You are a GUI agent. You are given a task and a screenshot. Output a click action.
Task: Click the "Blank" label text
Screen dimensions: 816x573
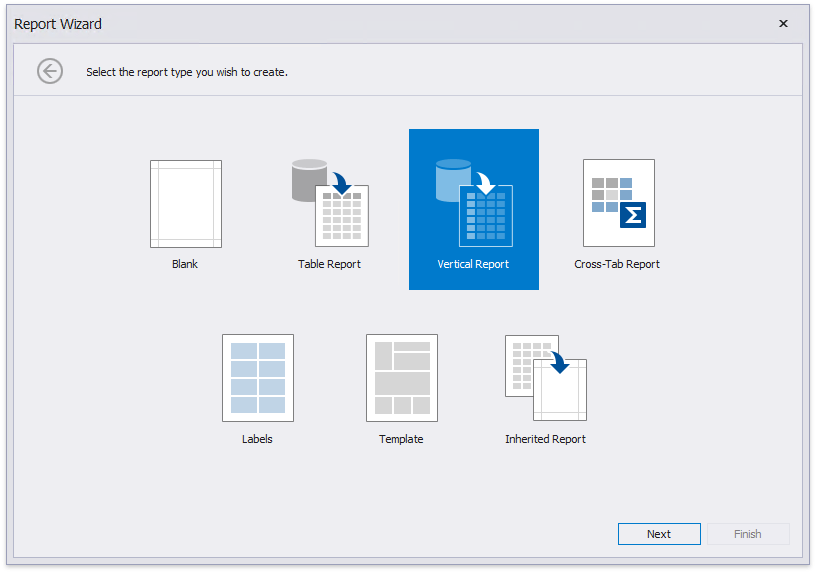(185, 264)
